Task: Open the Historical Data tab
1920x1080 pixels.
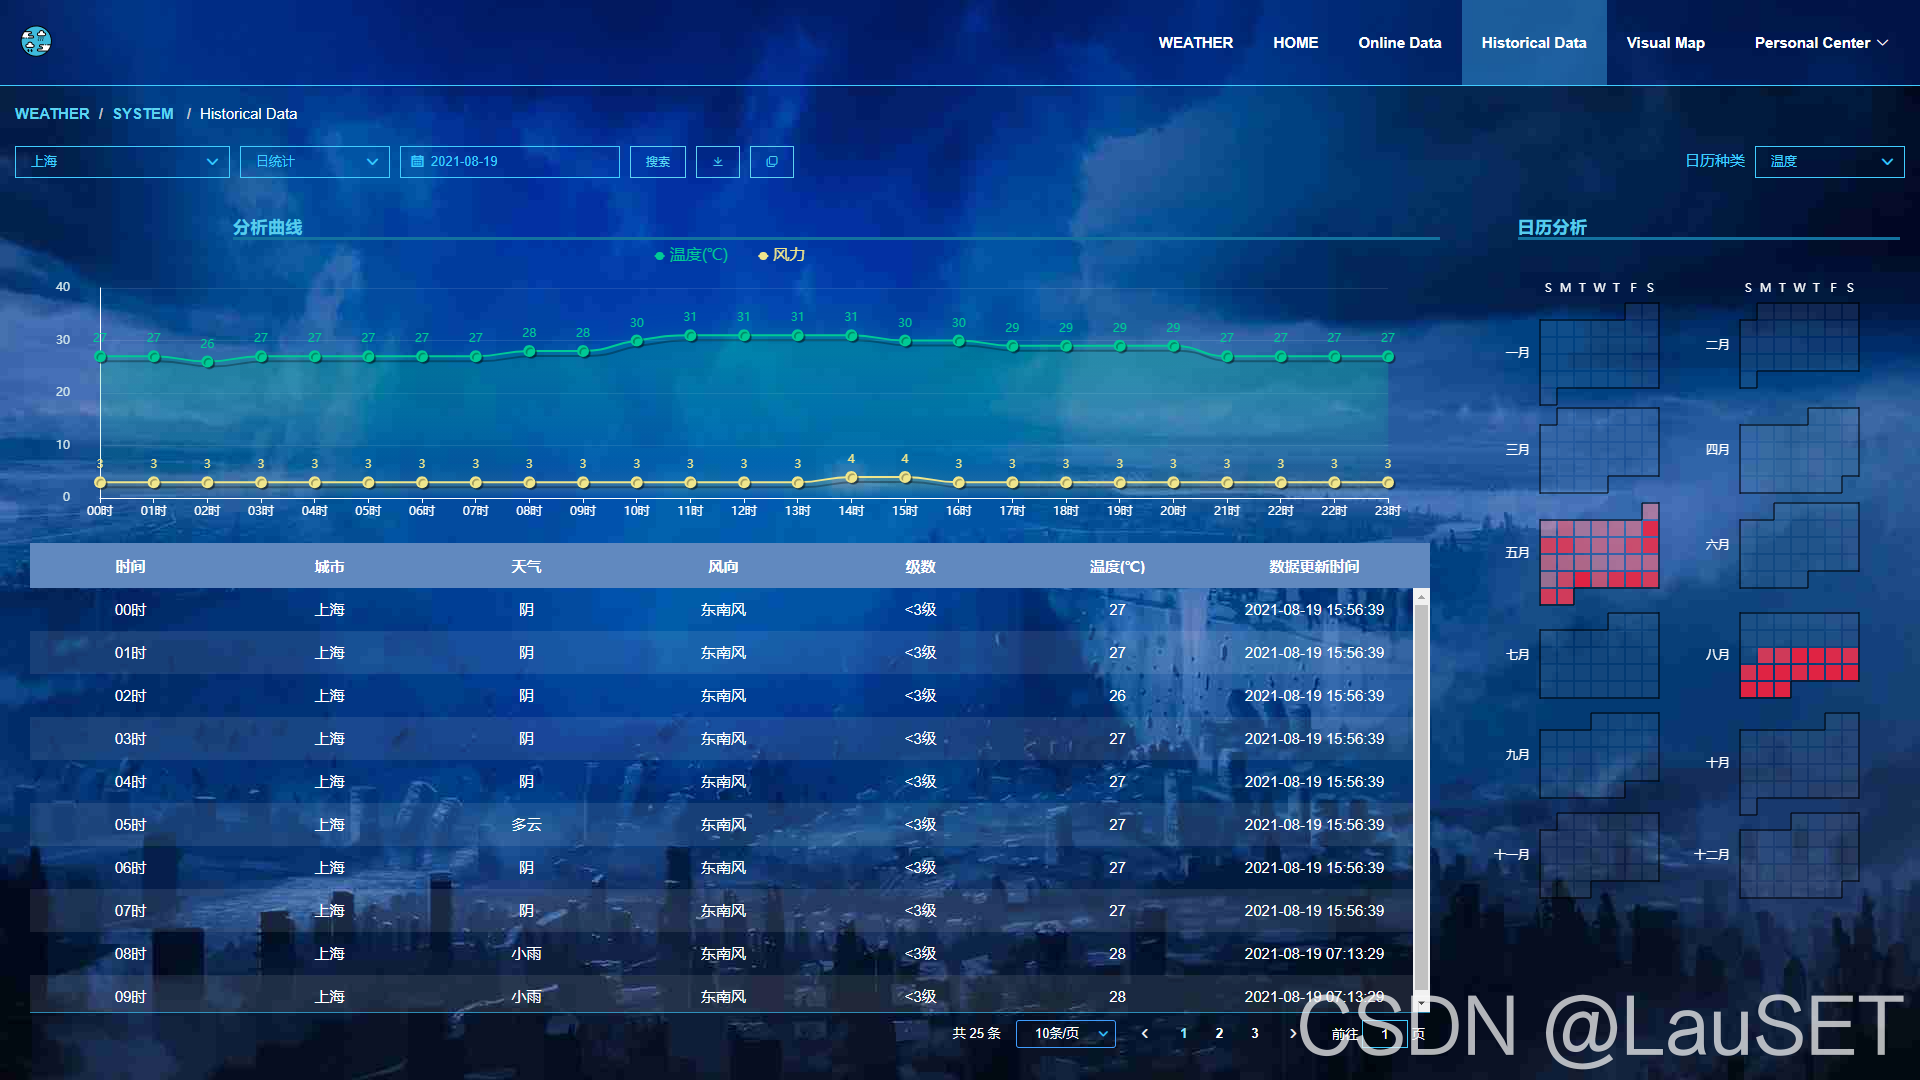Action: (1534, 43)
